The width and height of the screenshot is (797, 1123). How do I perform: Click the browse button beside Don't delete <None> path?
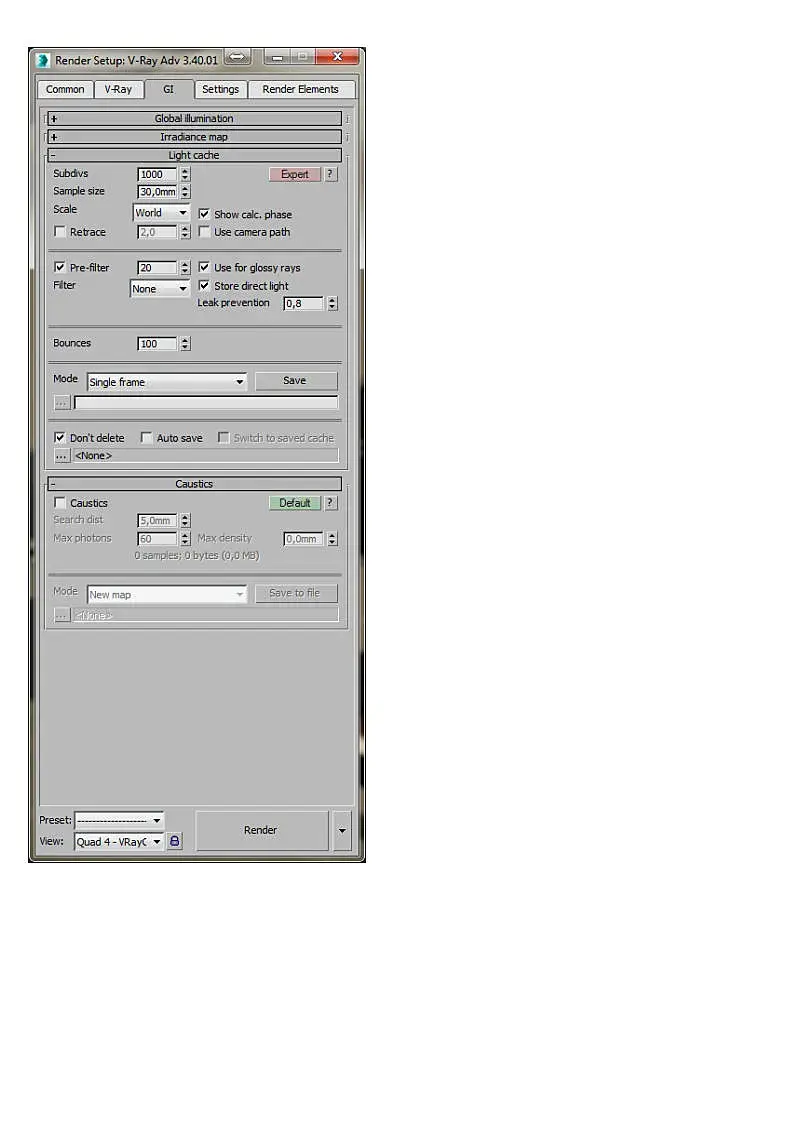click(x=62, y=456)
